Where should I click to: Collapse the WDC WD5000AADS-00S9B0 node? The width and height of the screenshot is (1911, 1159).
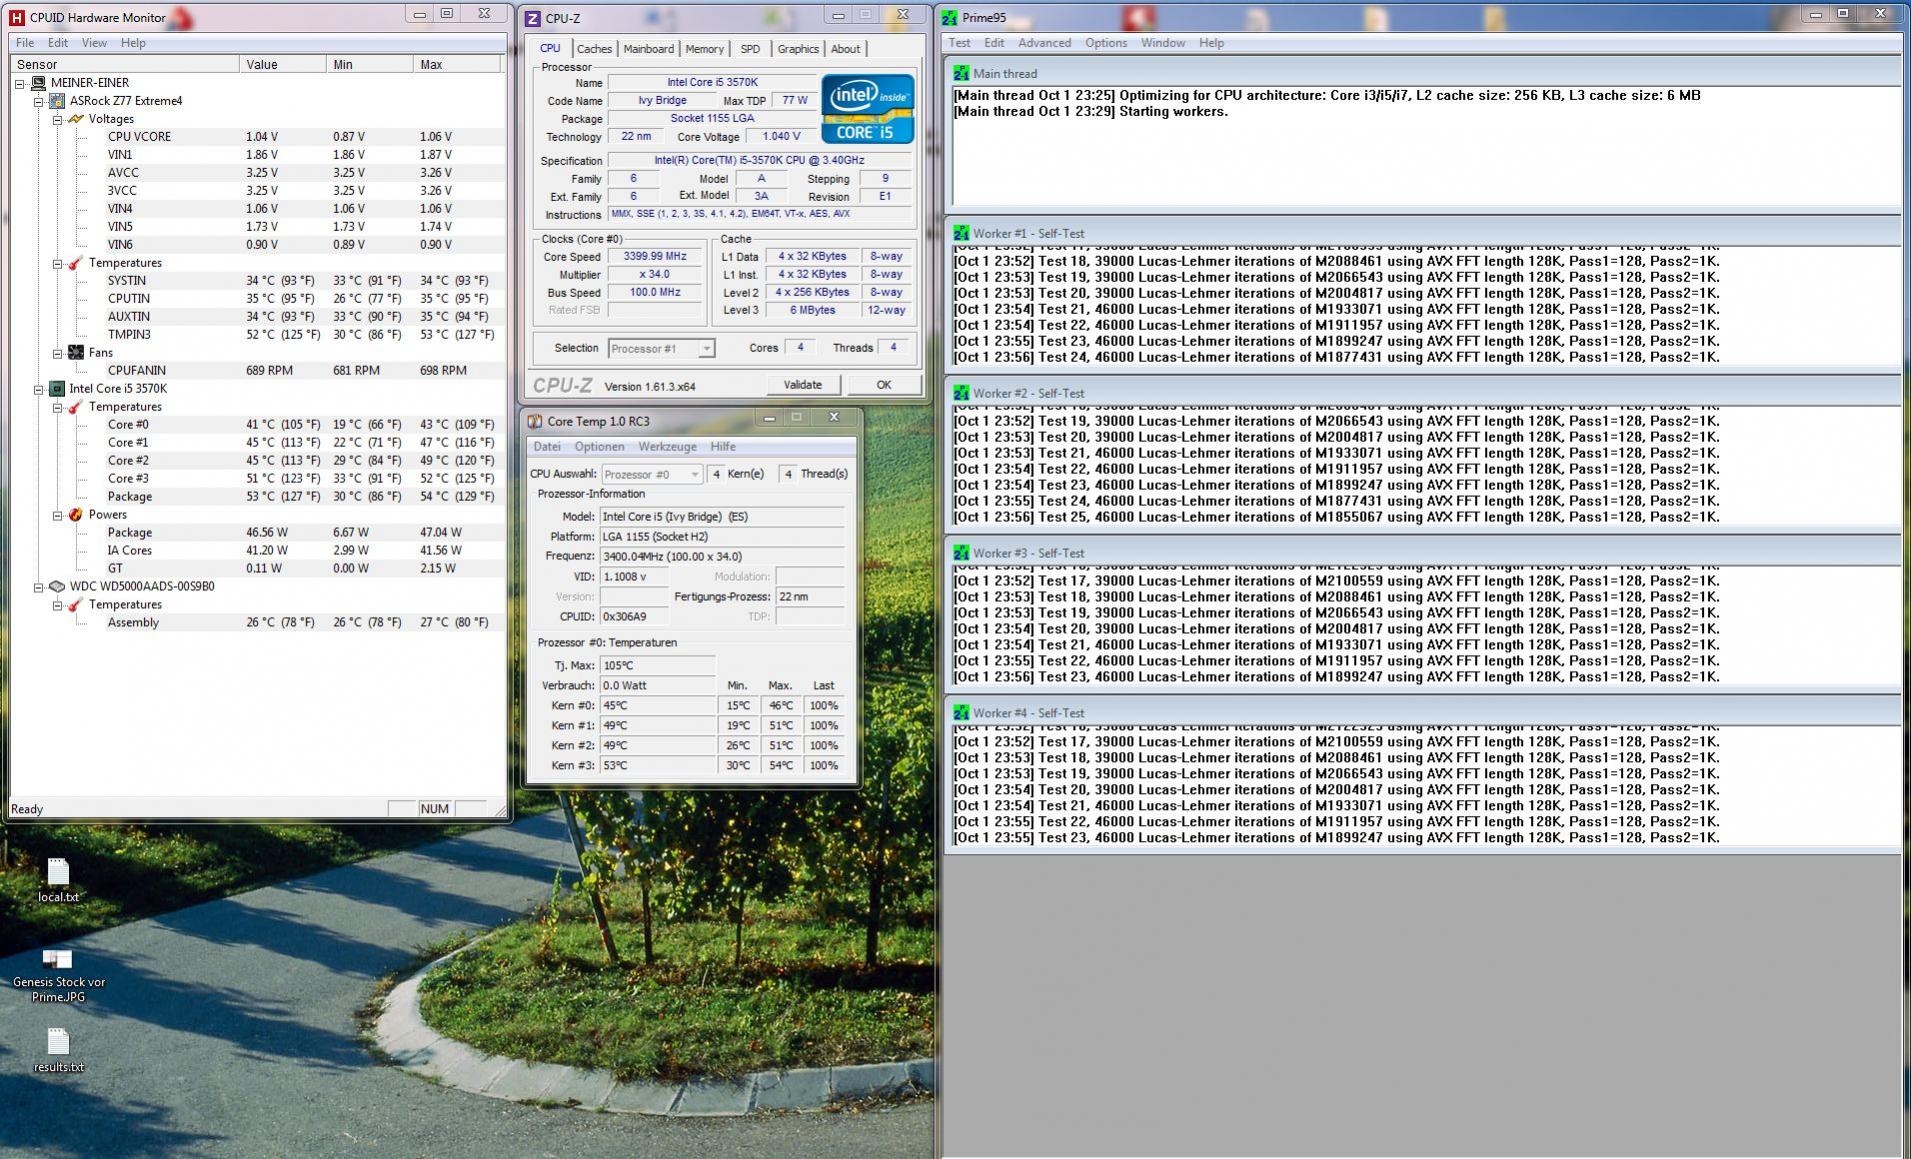tap(39, 588)
